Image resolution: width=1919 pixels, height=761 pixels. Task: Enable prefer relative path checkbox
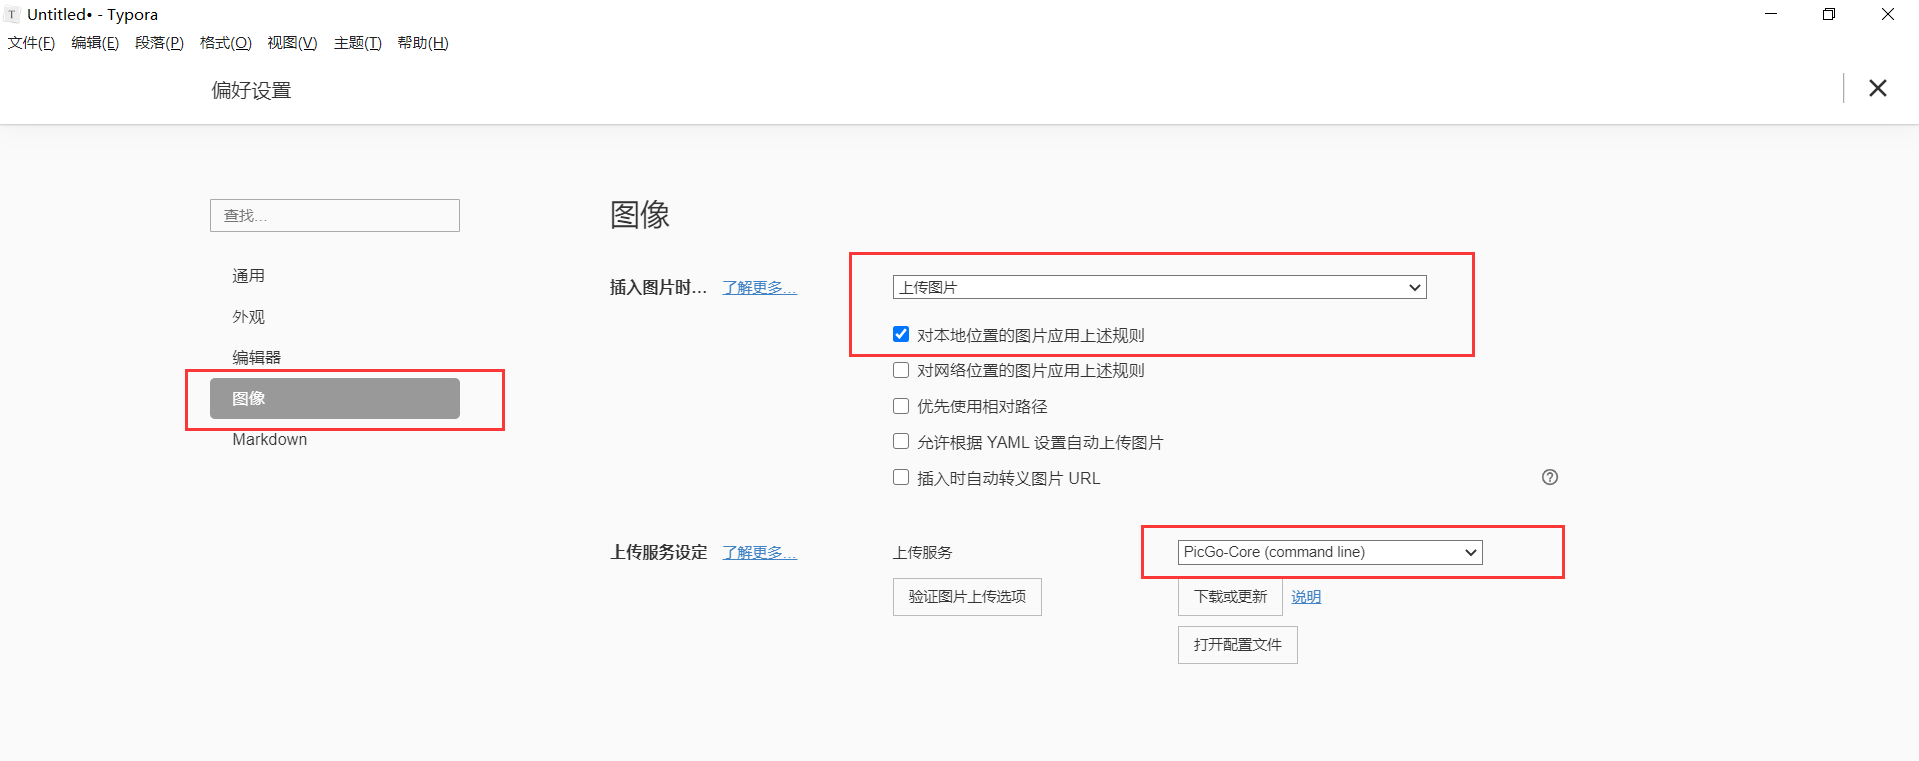(x=901, y=406)
